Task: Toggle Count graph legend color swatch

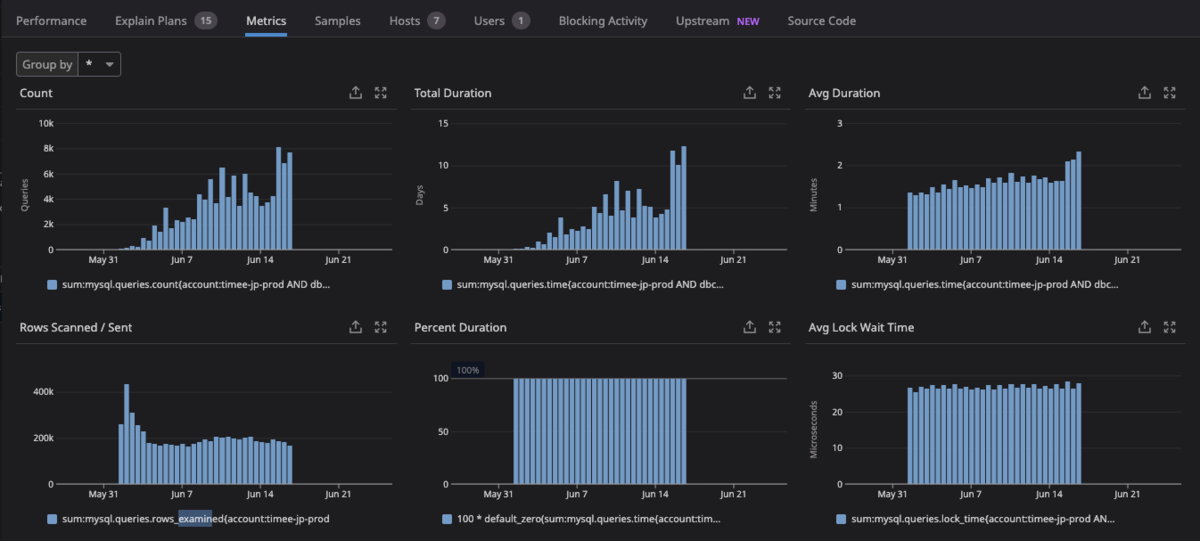Action: 52,285
